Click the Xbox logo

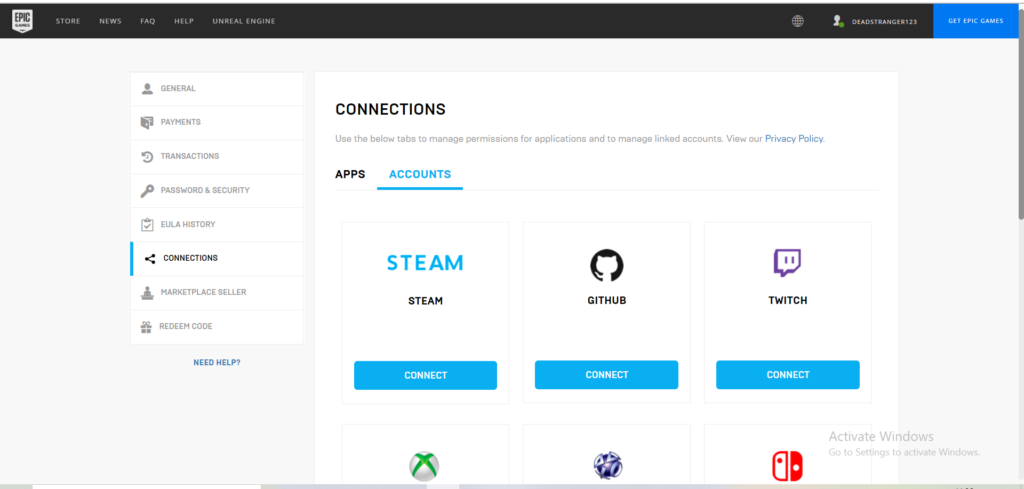[x=424, y=466]
